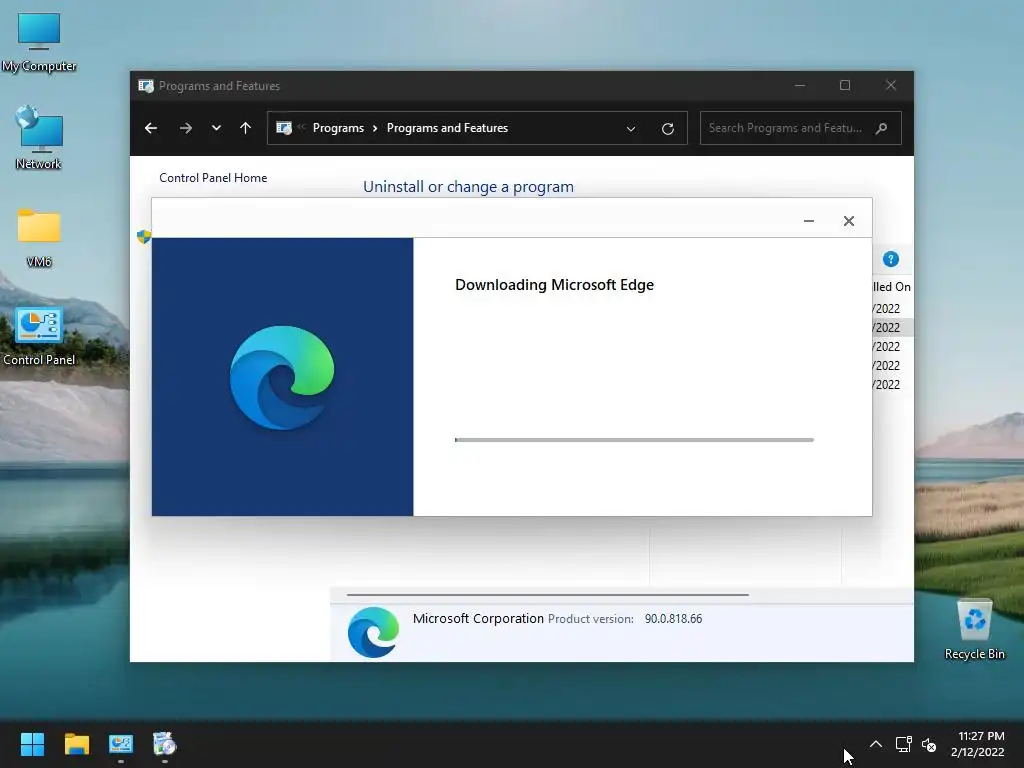This screenshot has width=1024, height=768.
Task: Click the Programs breadcrumb
Action: pyautogui.click(x=338, y=128)
